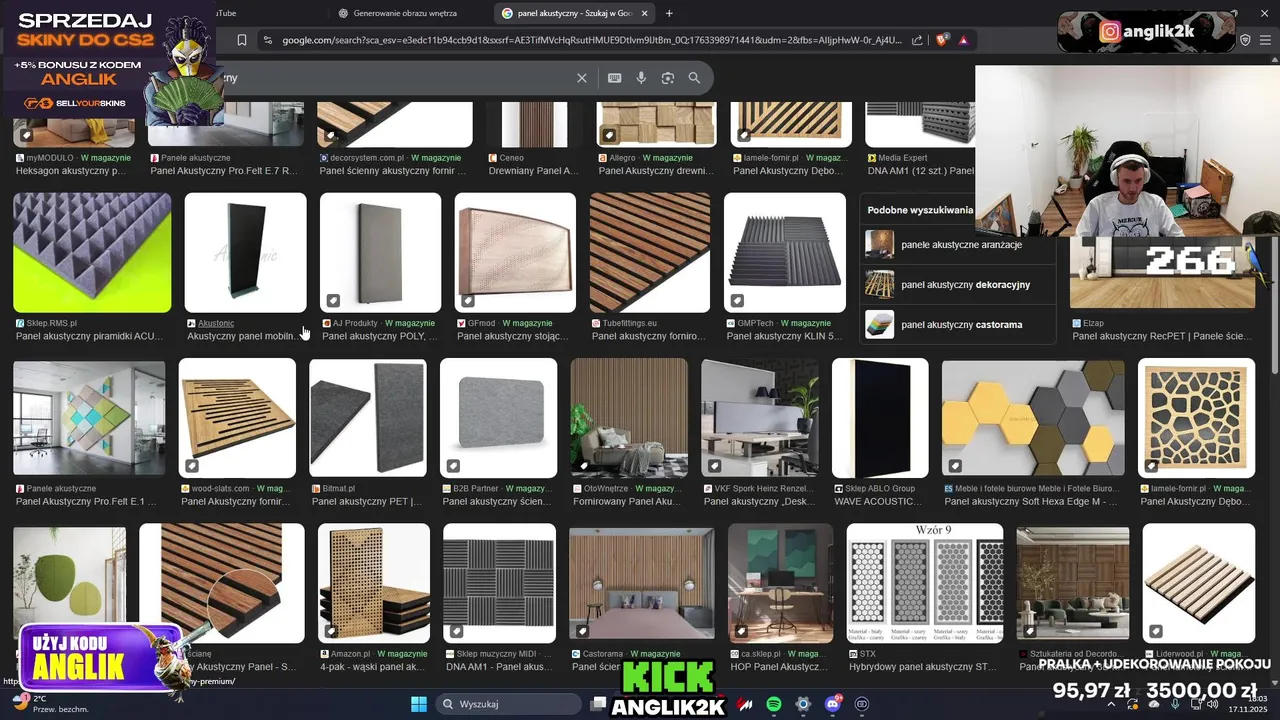This screenshot has height=720, width=1280.
Task: Open Castorama bedroom wall panel thumbnail
Action: pos(642,583)
